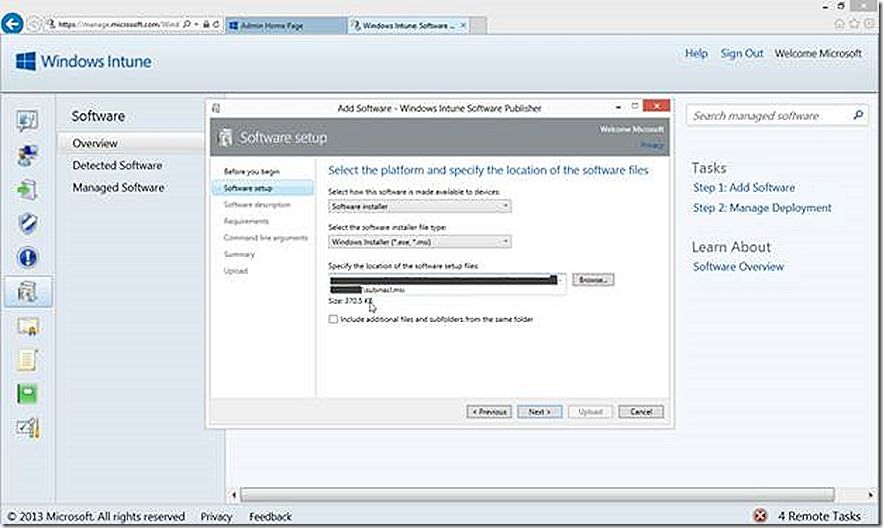Go to Before you begin step
The height and width of the screenshot is (528, 883).
252,171
